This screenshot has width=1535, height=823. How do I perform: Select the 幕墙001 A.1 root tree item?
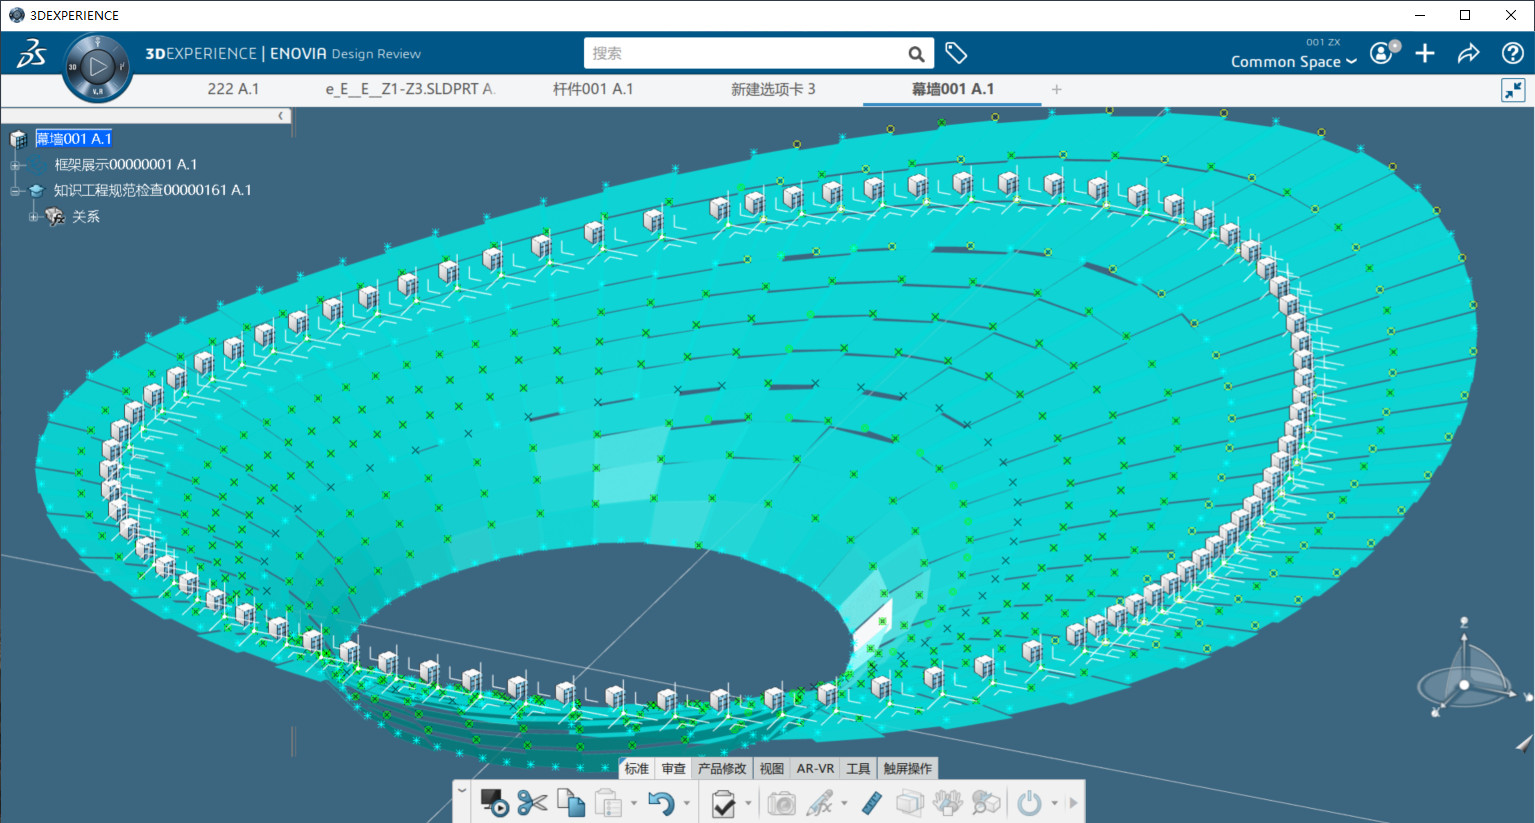click(x=74, y=139)
